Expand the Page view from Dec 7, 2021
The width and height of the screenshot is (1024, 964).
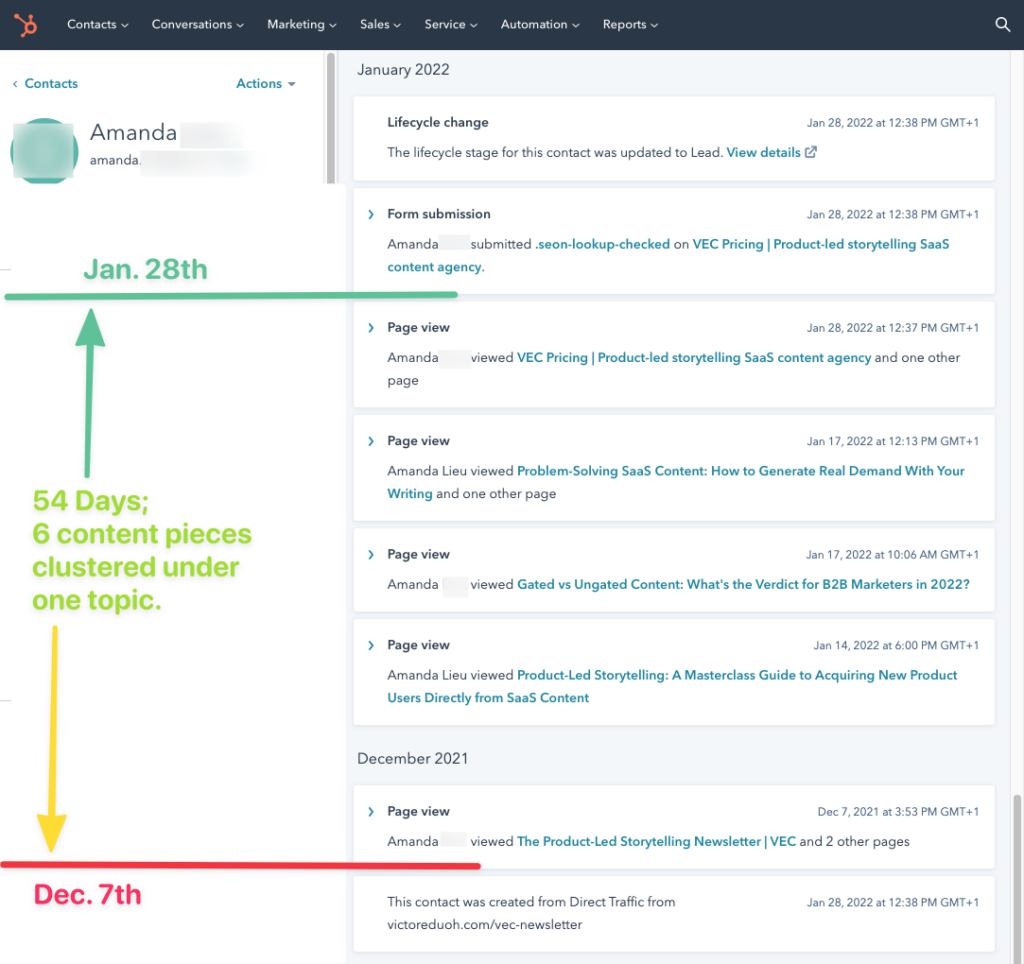pyautogui.click(x=371, y=812)
